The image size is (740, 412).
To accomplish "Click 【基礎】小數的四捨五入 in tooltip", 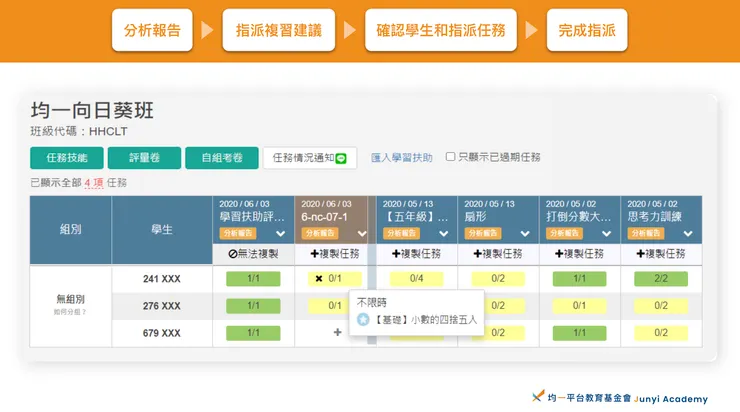I will [x=425, y=320].
